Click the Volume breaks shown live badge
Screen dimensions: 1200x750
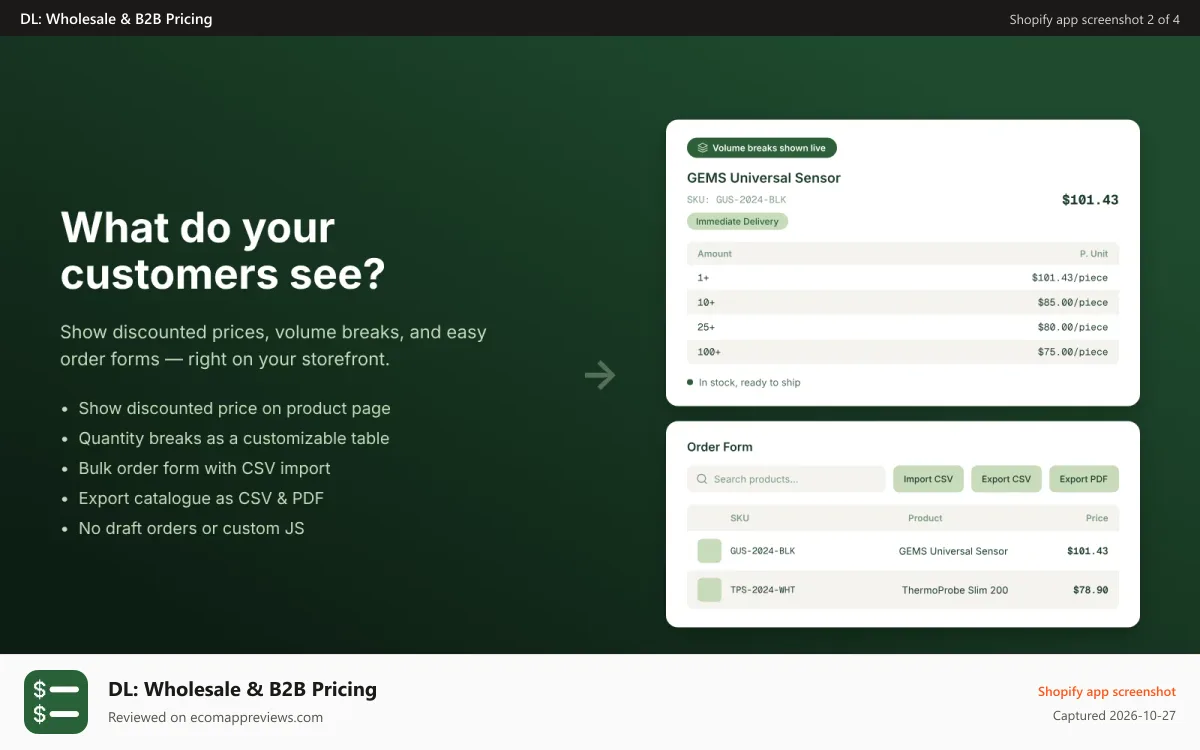pos(762,148)
